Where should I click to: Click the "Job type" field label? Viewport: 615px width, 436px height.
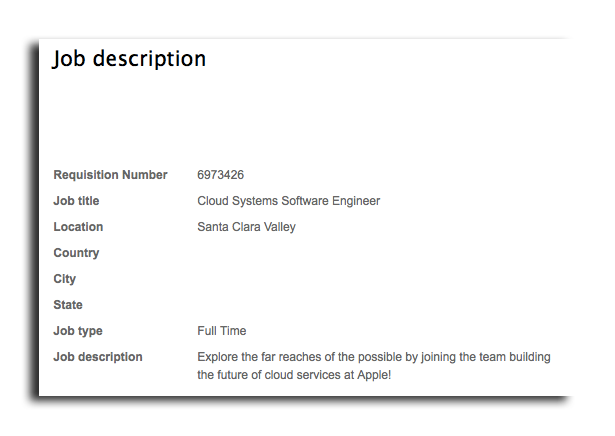(x=78, y=331)
